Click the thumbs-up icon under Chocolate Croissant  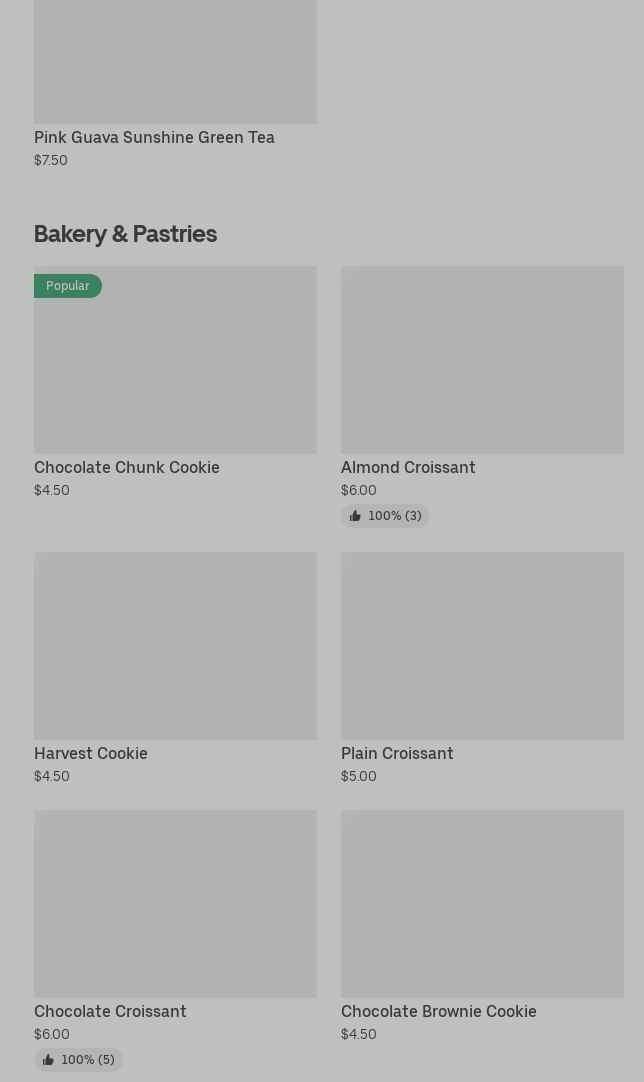(x=48, y=1060)
